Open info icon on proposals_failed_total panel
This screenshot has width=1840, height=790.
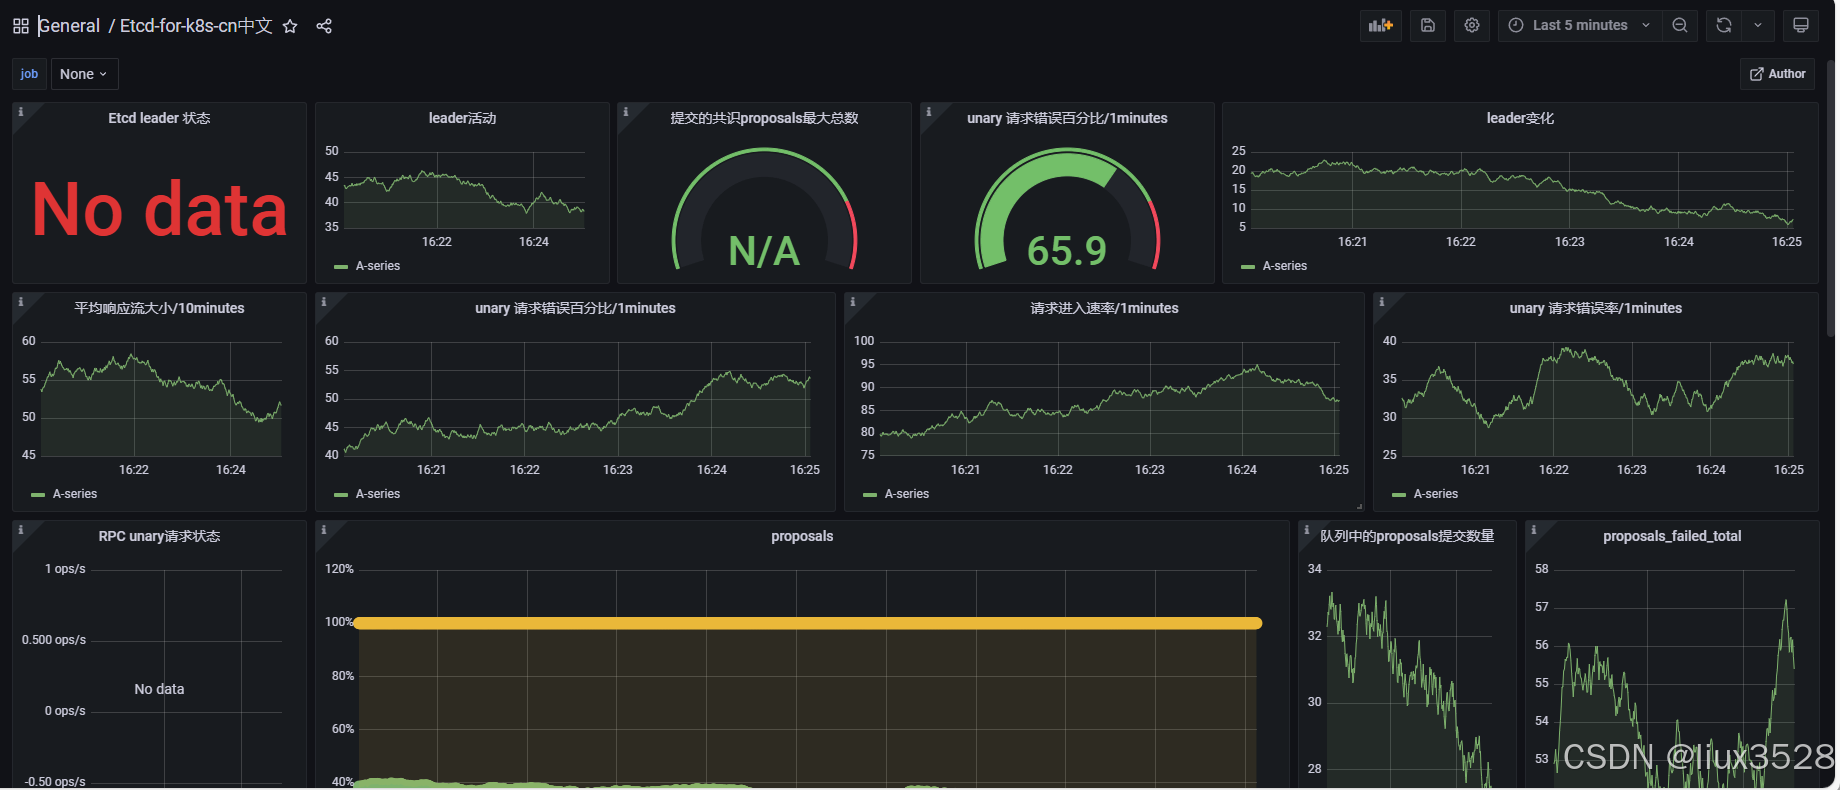click(1534, 530)
